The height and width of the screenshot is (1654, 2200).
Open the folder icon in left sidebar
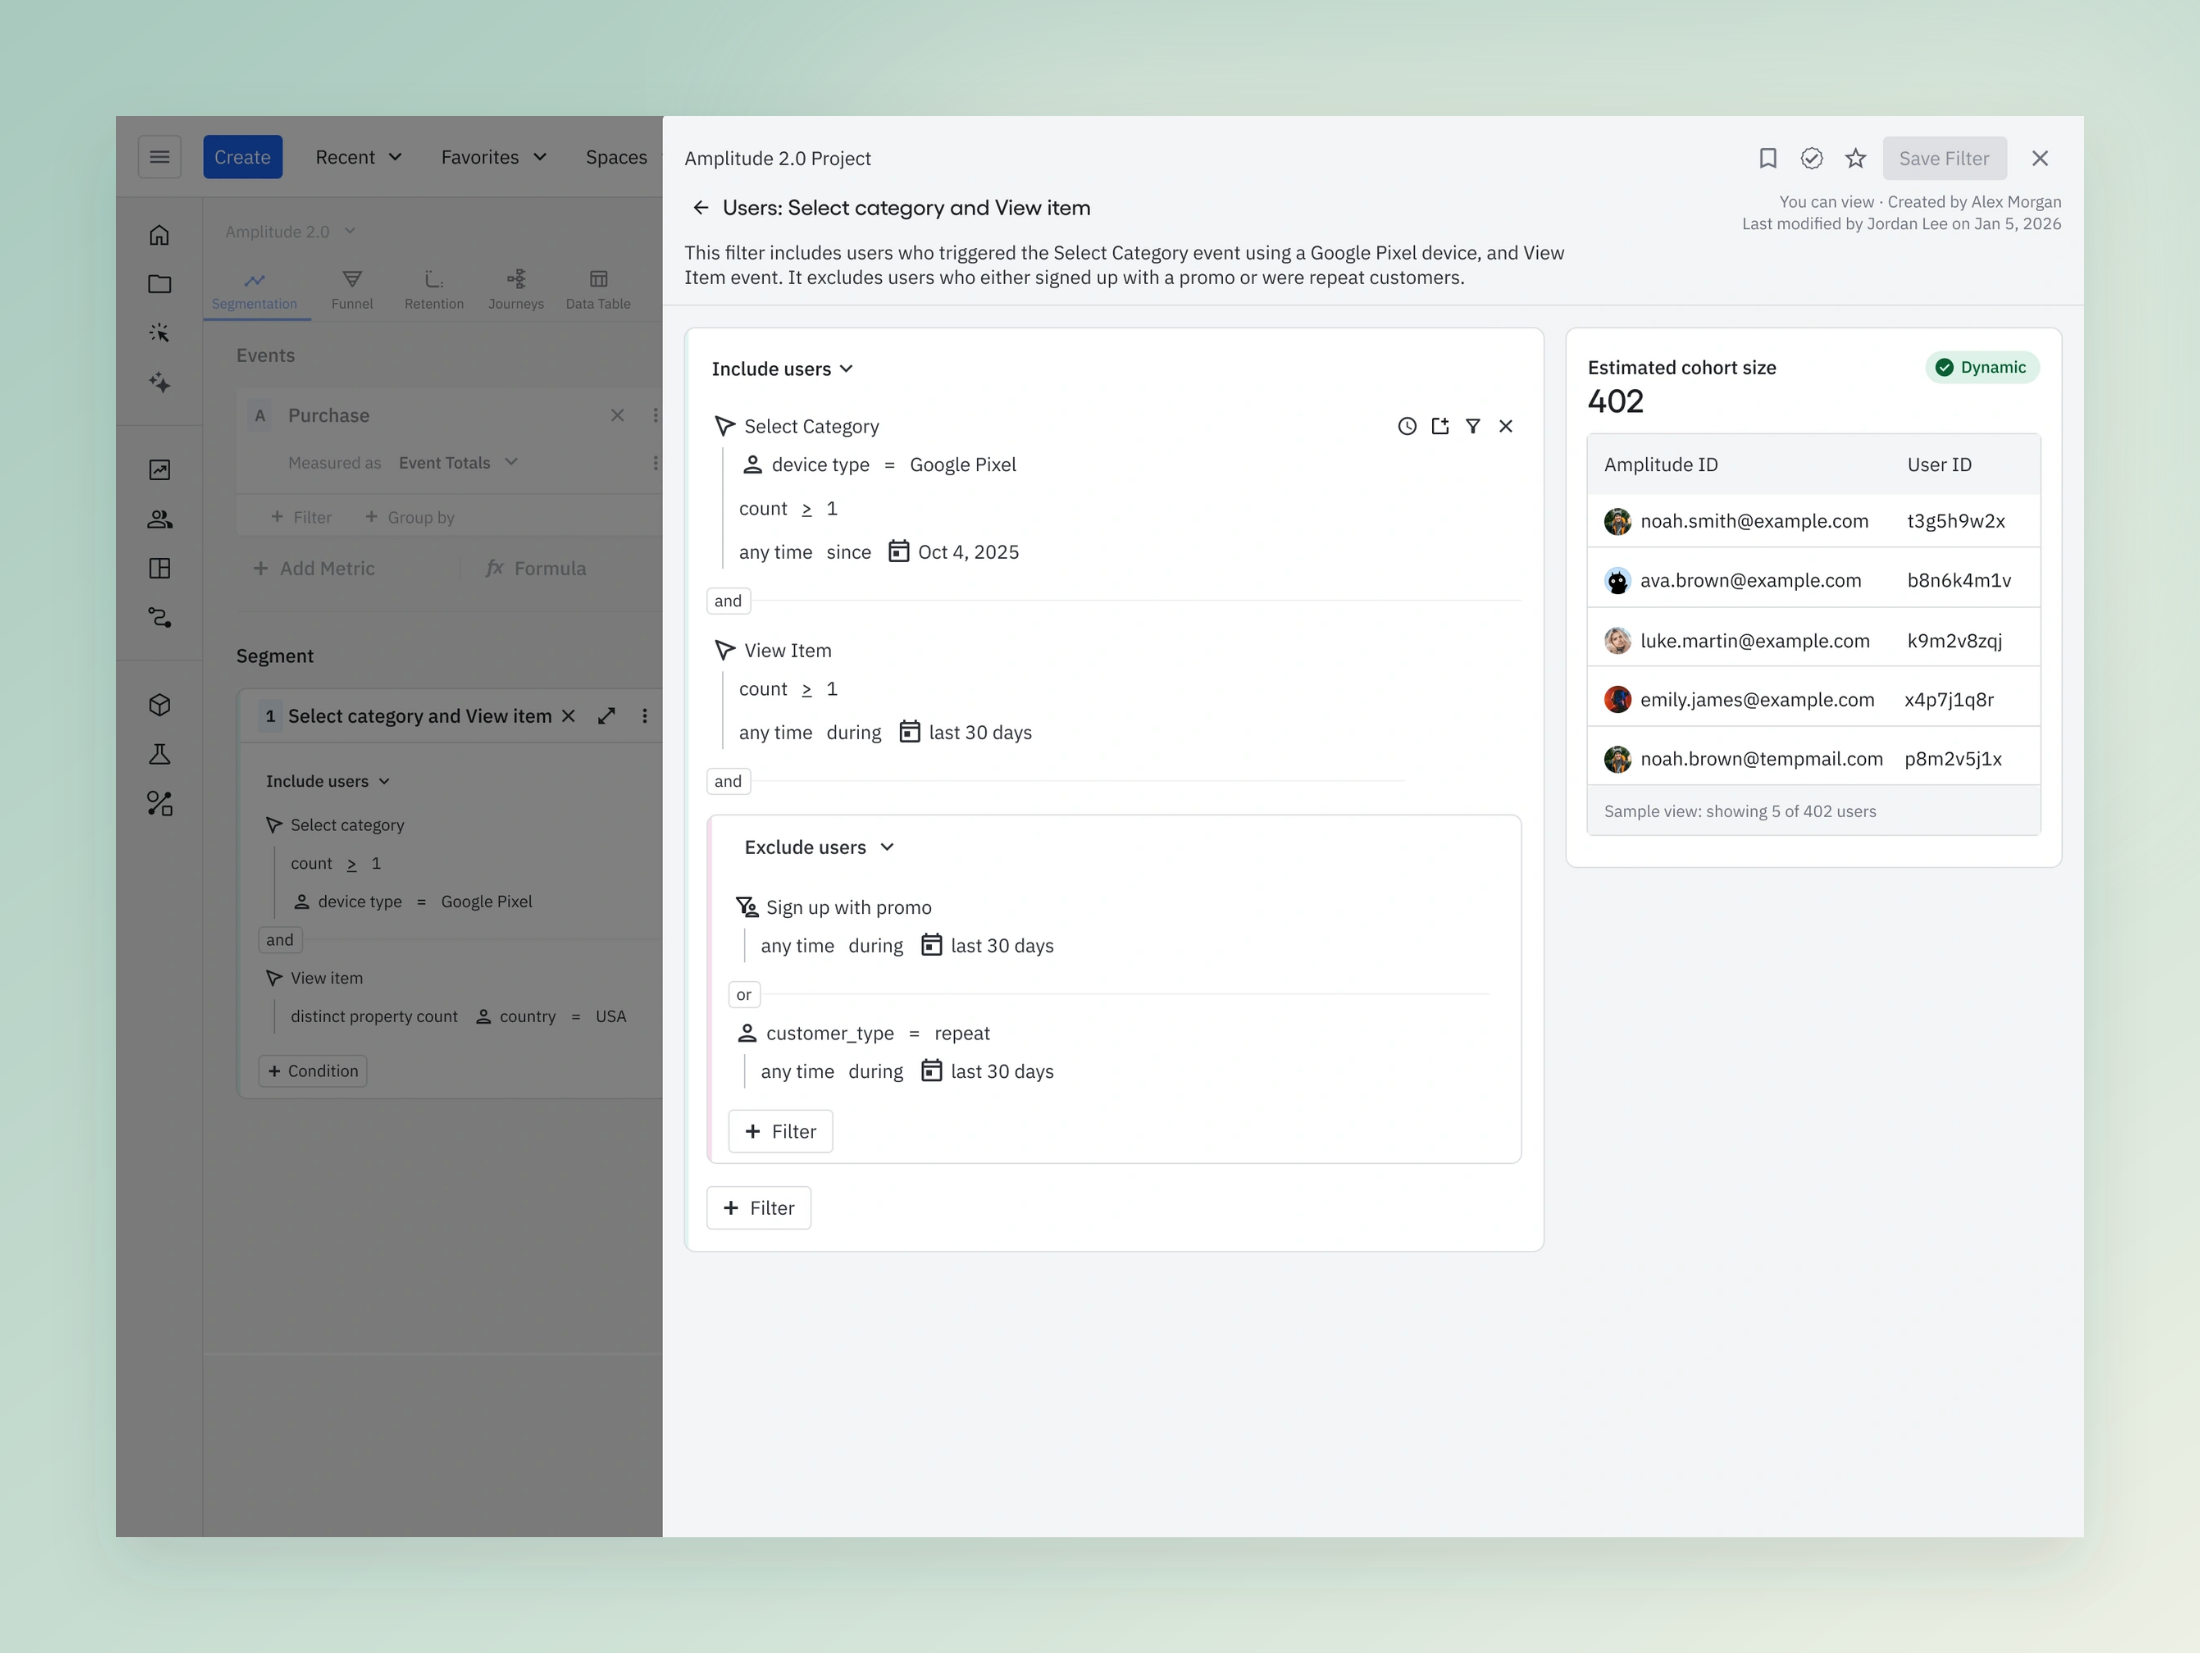tap(159, 284)
